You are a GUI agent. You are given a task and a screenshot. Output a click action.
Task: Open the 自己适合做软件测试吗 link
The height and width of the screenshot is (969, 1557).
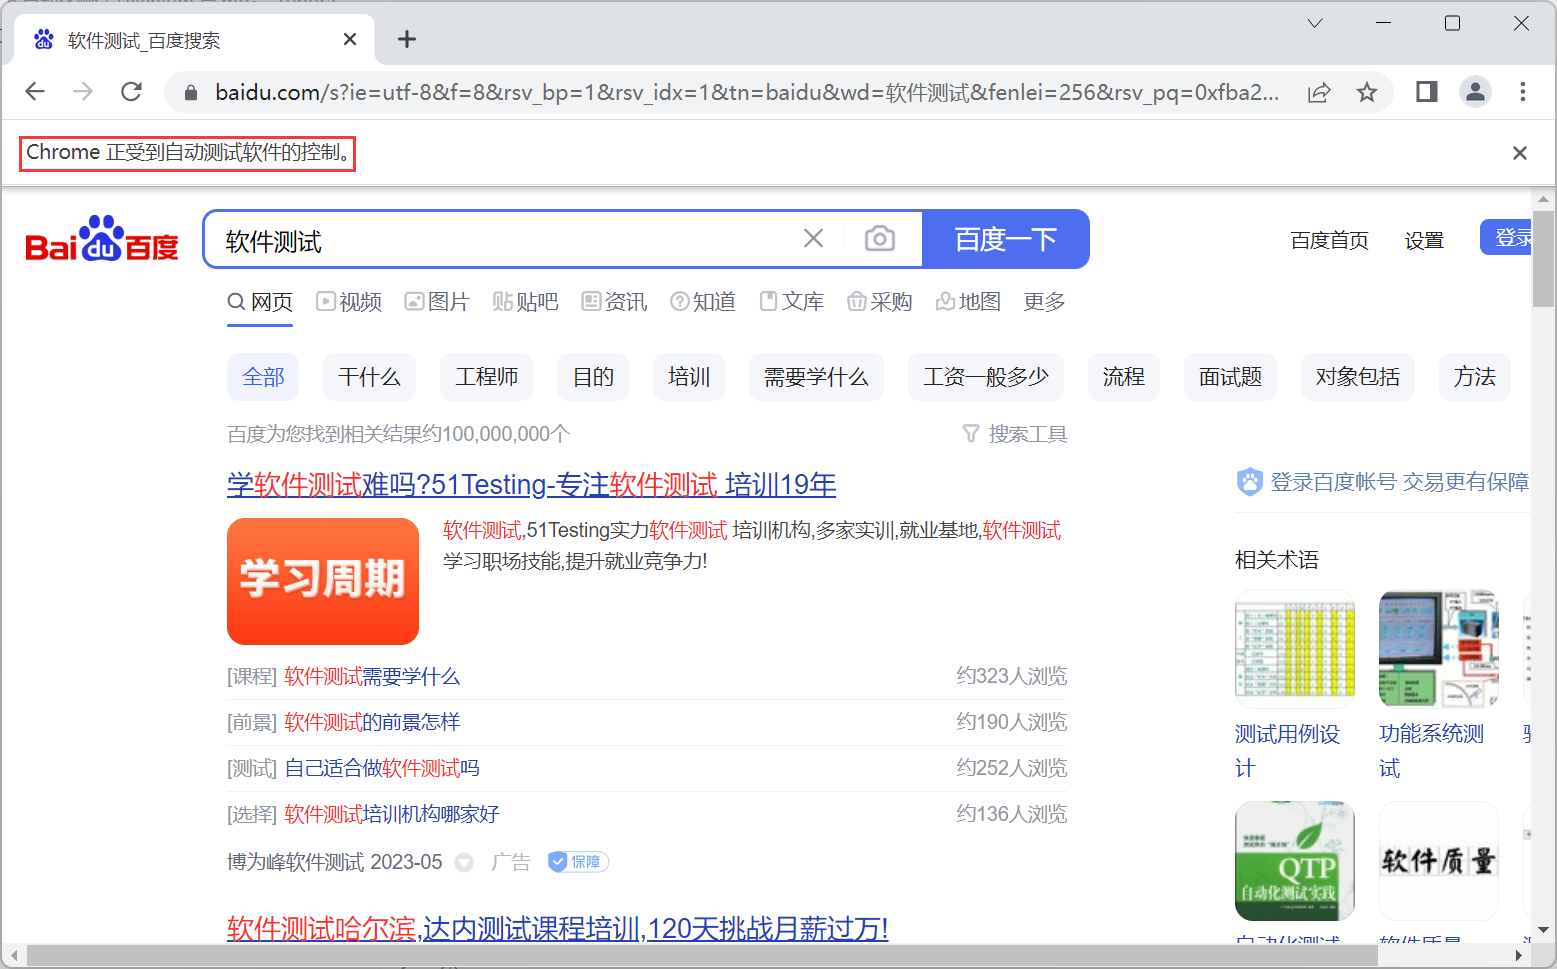point(382,768)
